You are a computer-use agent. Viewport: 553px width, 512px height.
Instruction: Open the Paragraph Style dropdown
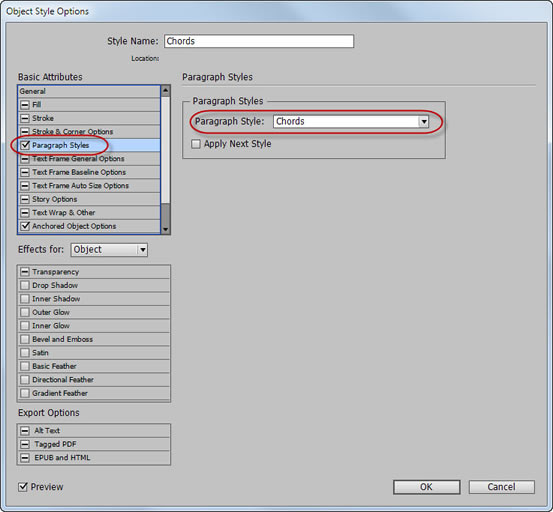coord(424,122)
